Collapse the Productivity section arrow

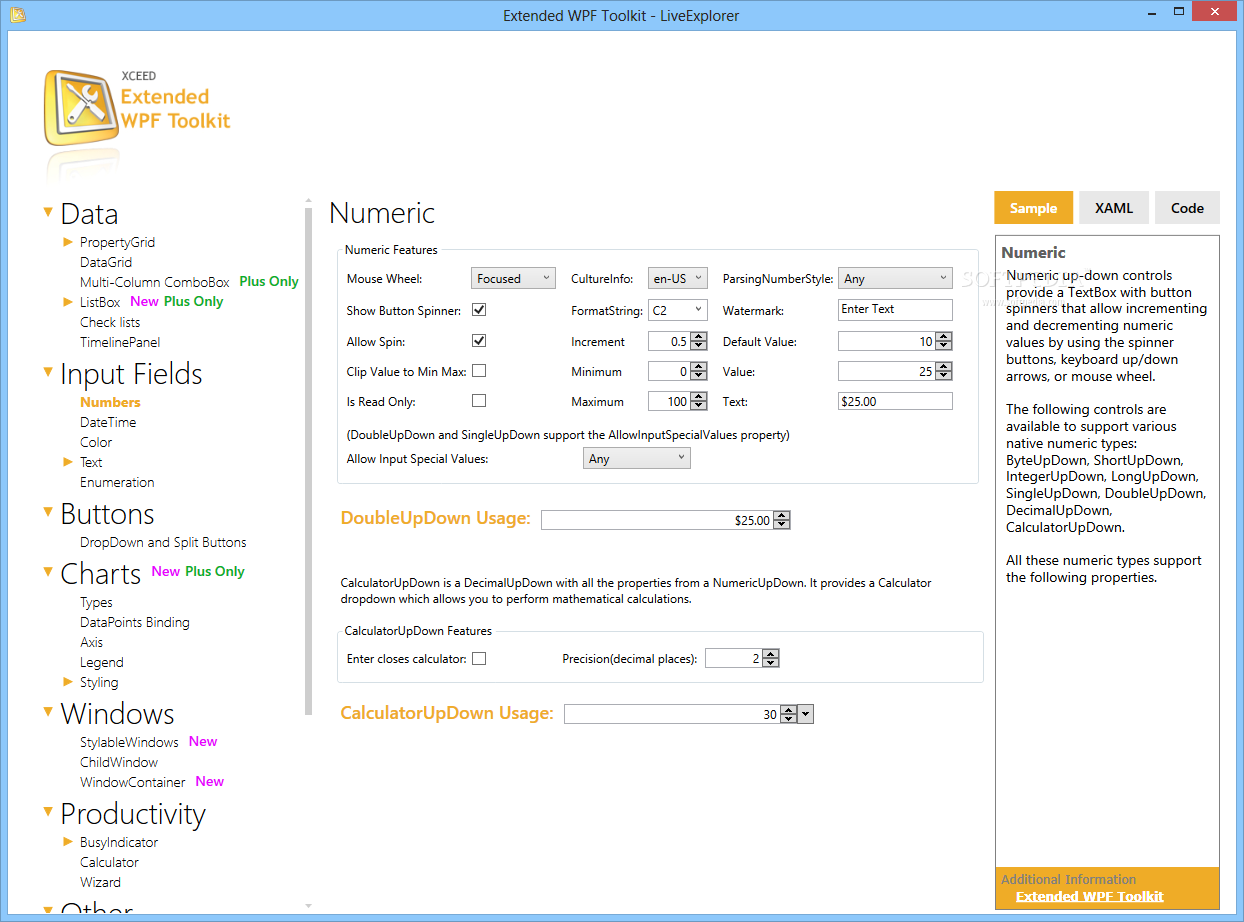click(x=48, y=812)
